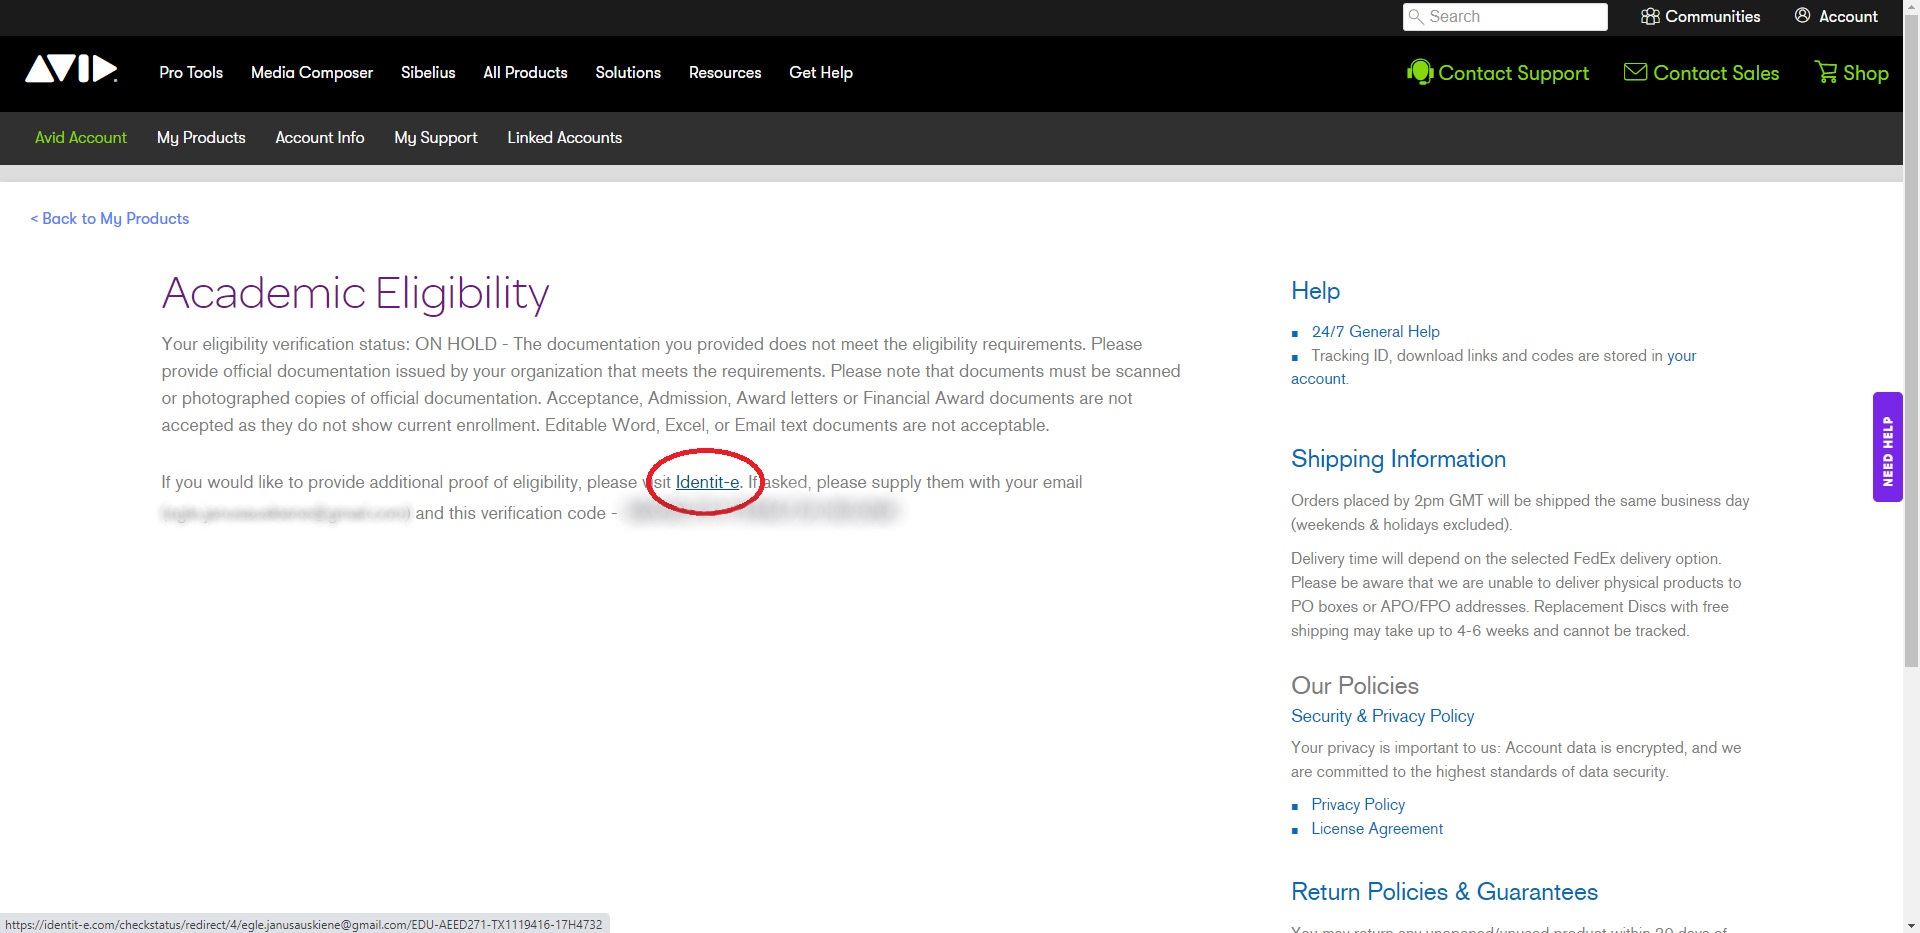Follow the Identit-e link

[x=707, y=482]
